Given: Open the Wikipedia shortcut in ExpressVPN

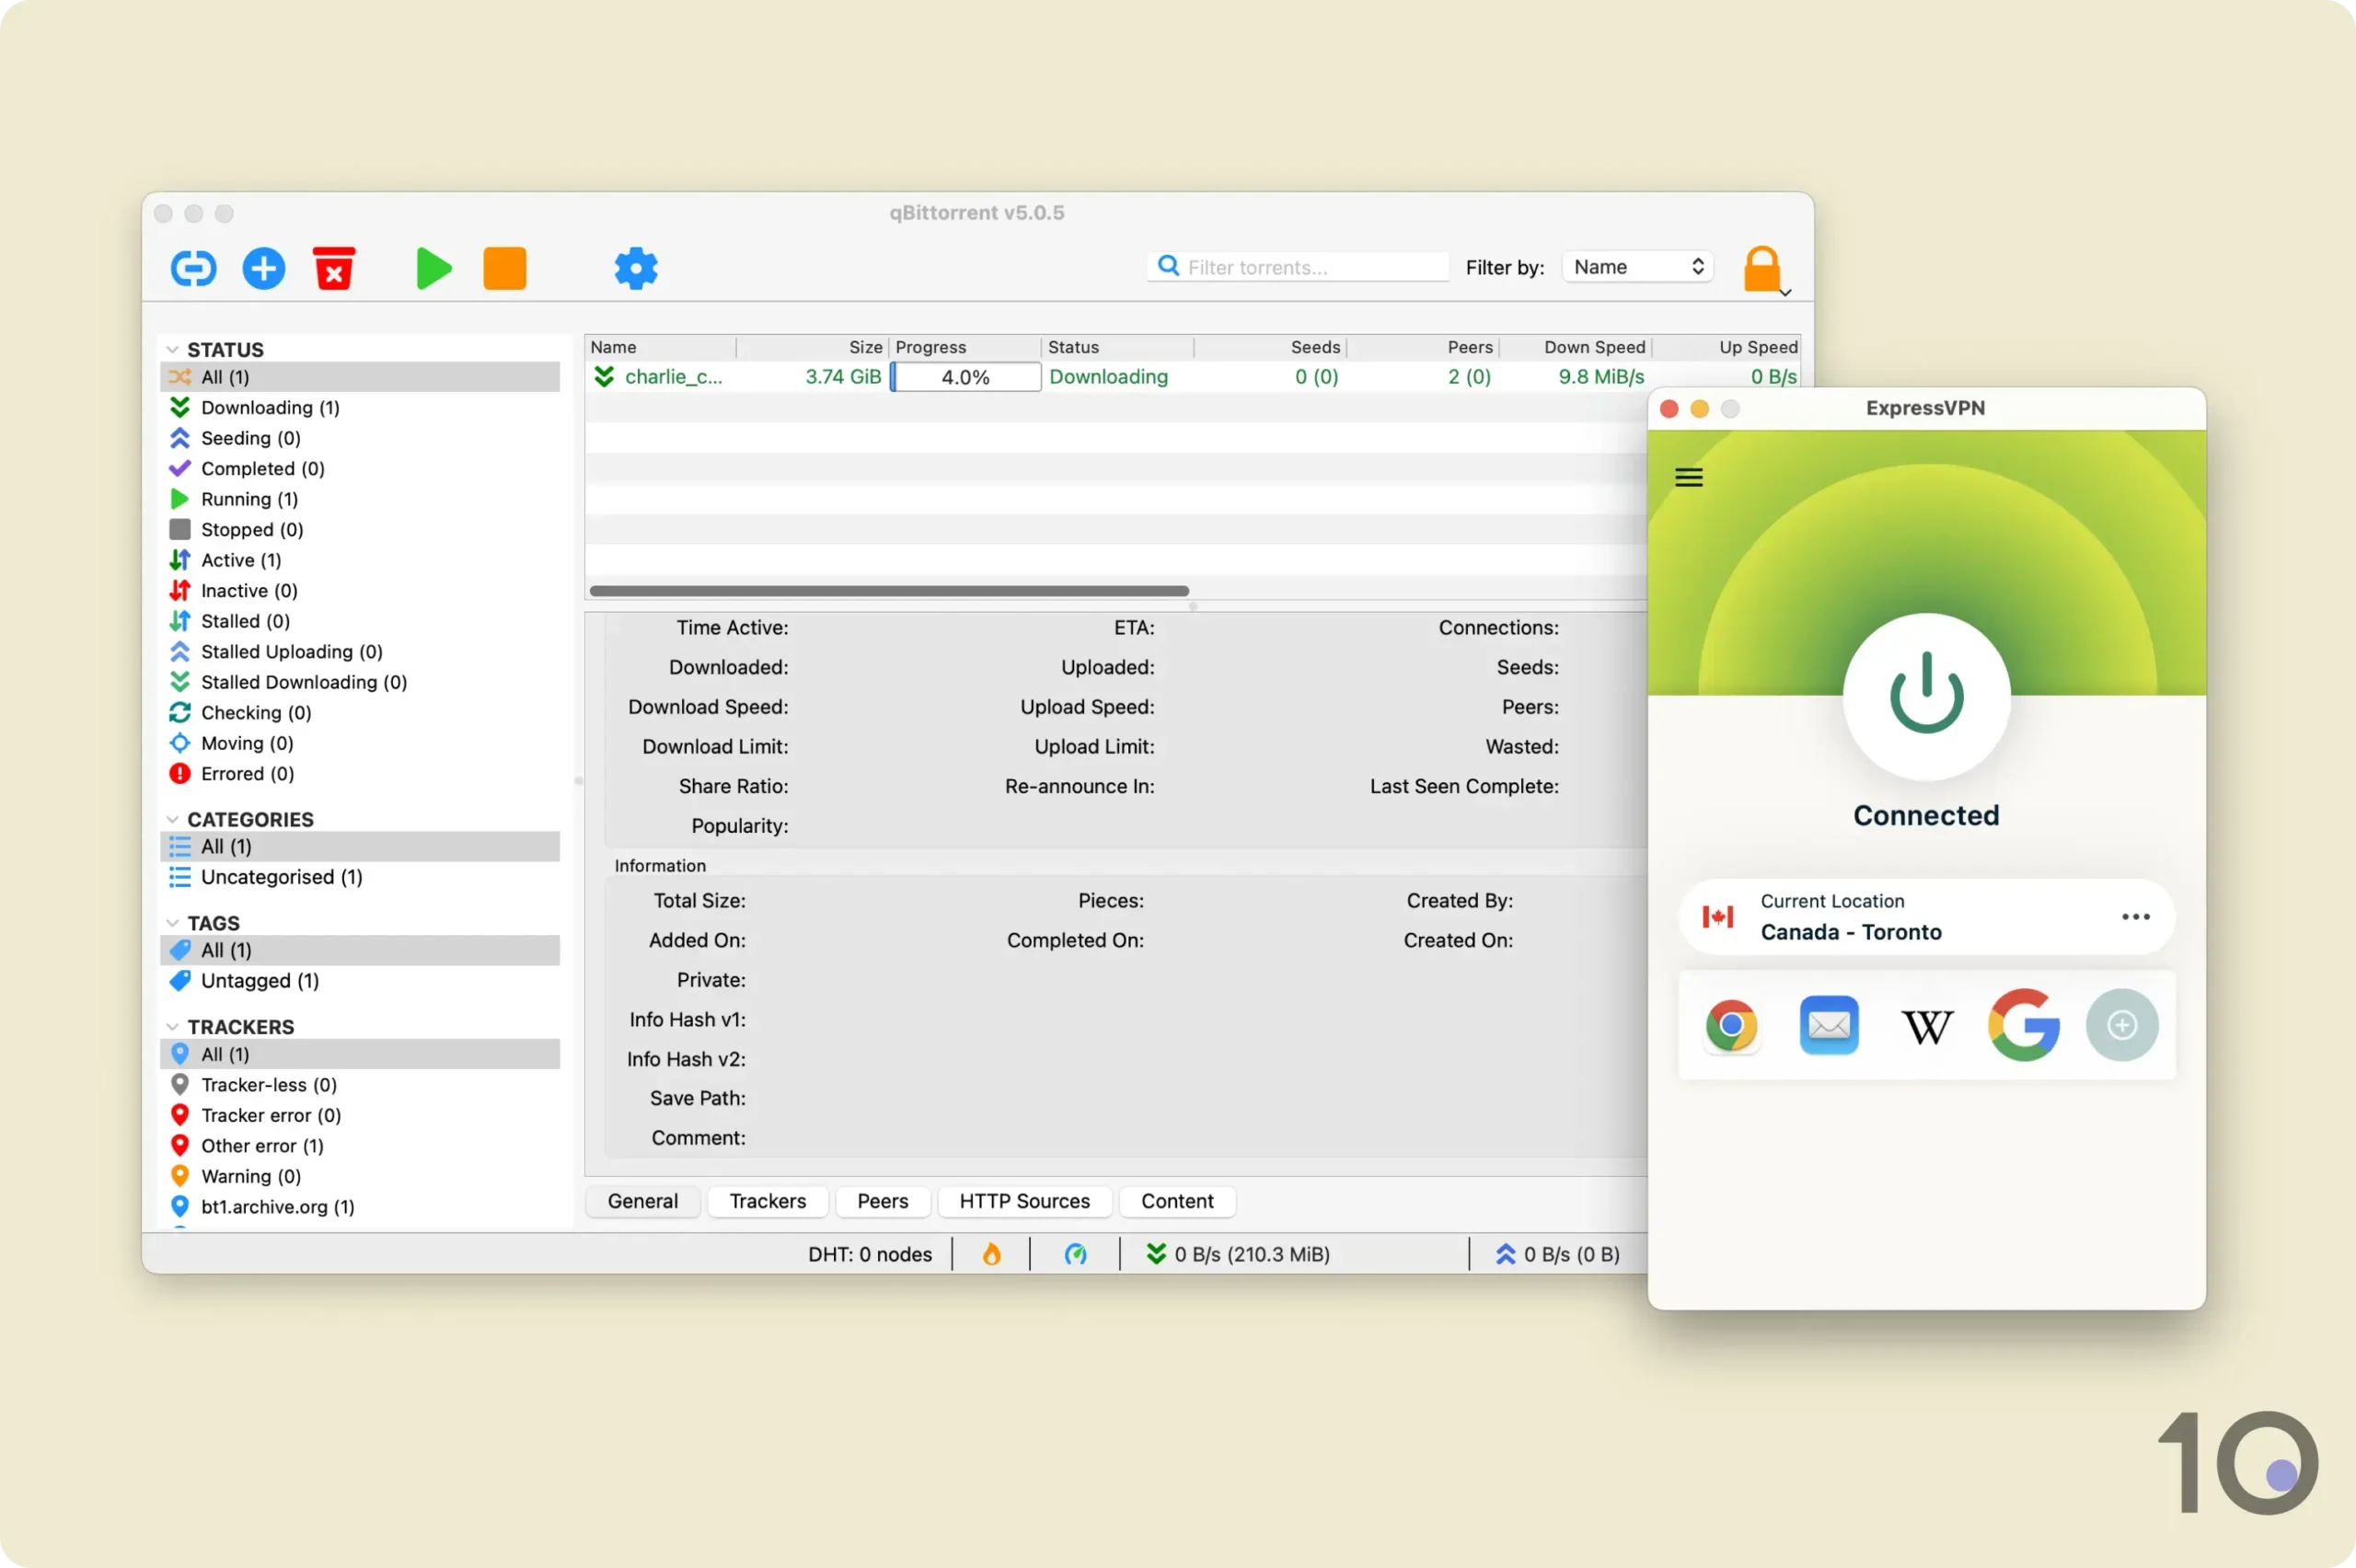Looking at the screenshot, I should click(1925, 1025).
